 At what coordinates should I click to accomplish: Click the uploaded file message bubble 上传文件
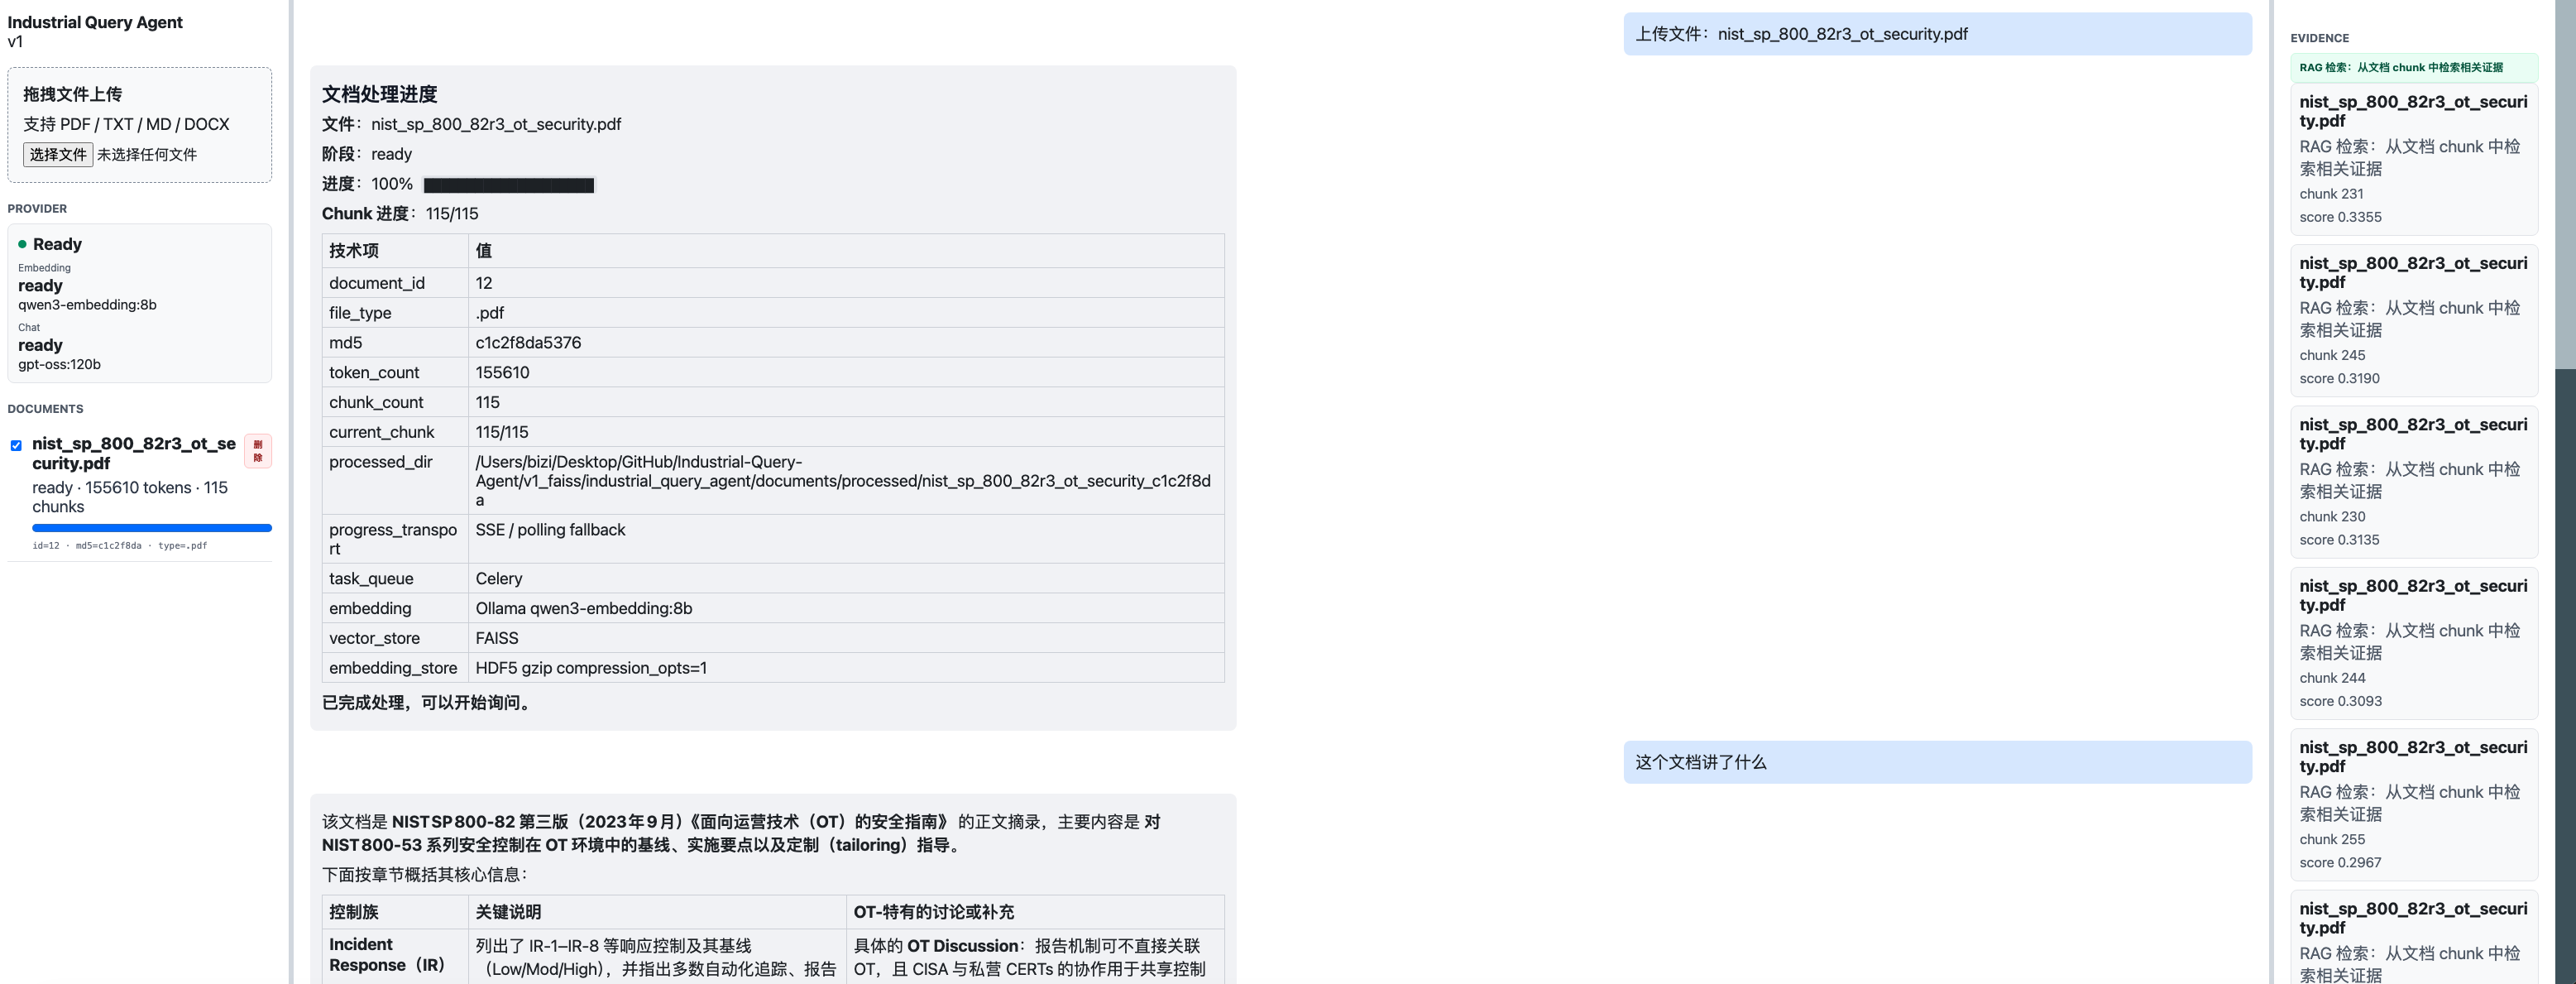[1937, 34]
